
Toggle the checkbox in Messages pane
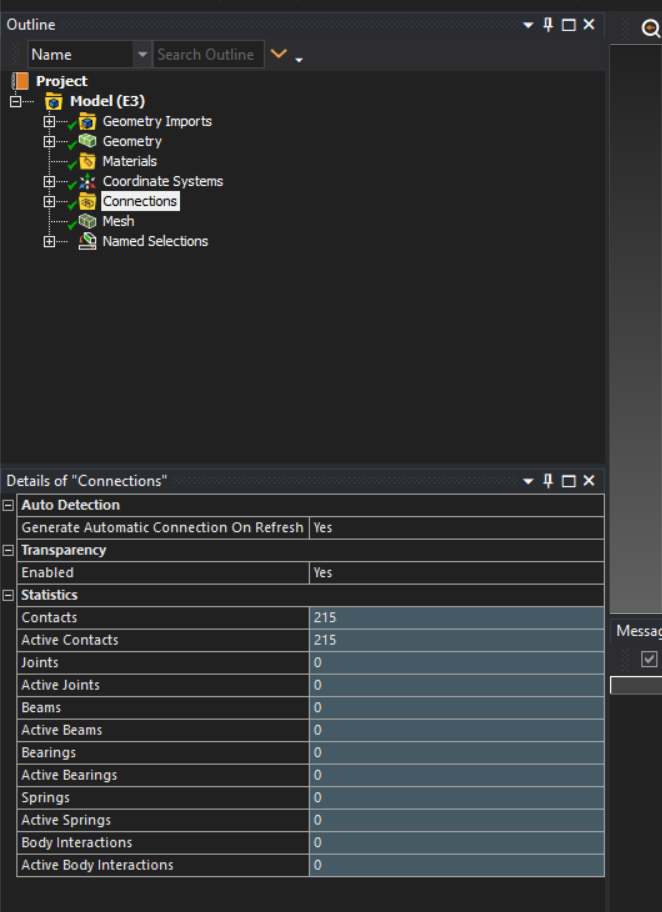(x=649, y=659)
